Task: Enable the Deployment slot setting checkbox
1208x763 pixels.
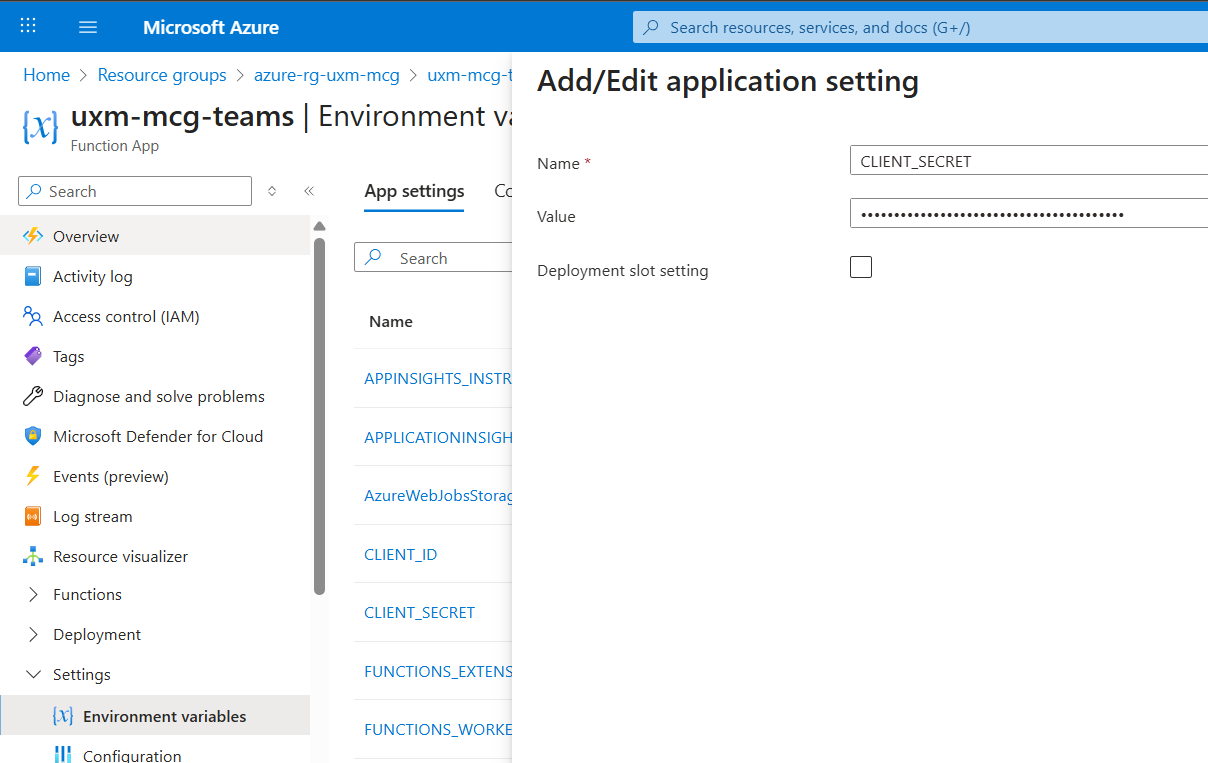Action: point(860,267)
